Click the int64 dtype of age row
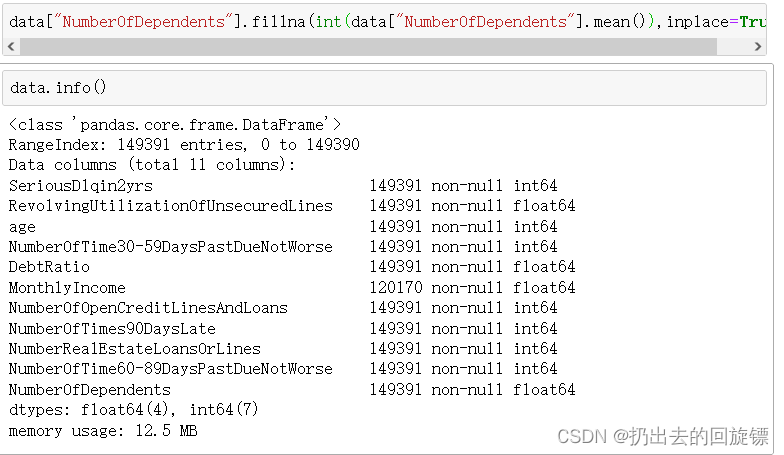This screenshot has height=455, width=784. pyautogui.click(x=535, y=227)
